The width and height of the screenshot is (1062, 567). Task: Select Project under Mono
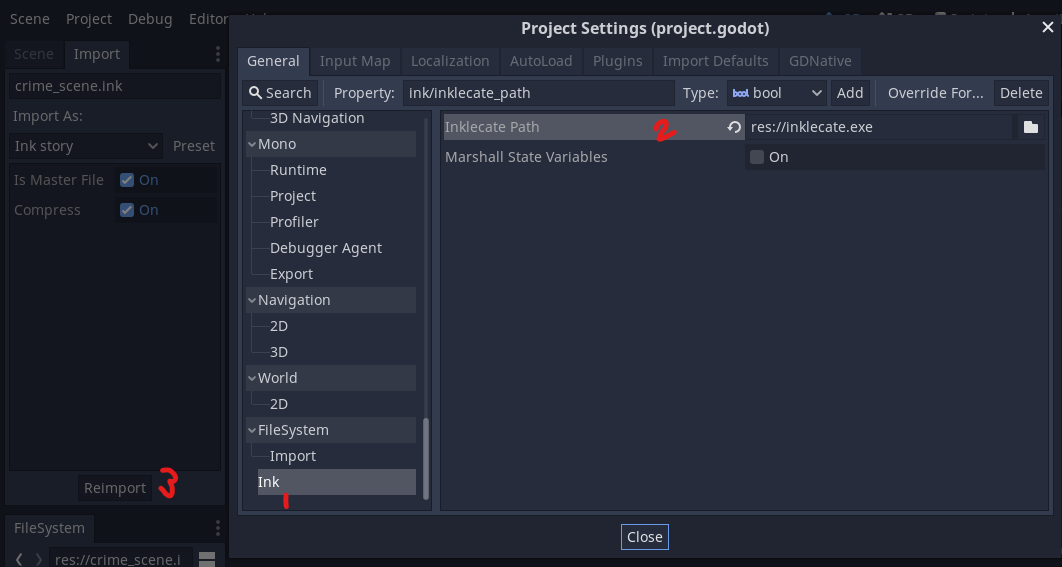tap(293, 196)
